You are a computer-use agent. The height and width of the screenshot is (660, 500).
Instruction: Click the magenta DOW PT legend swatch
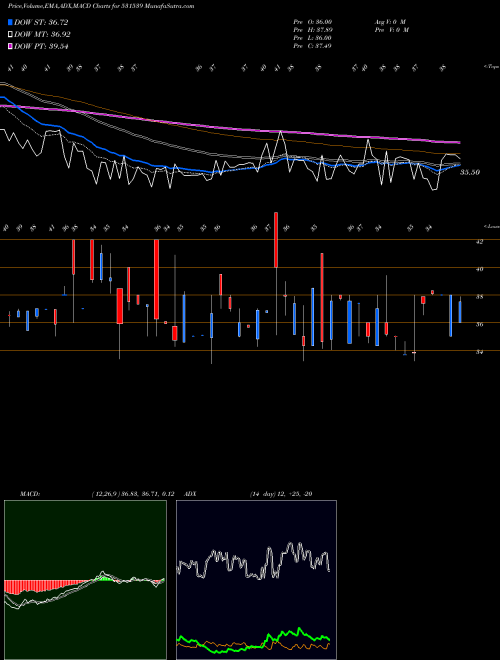click(10, 47)
